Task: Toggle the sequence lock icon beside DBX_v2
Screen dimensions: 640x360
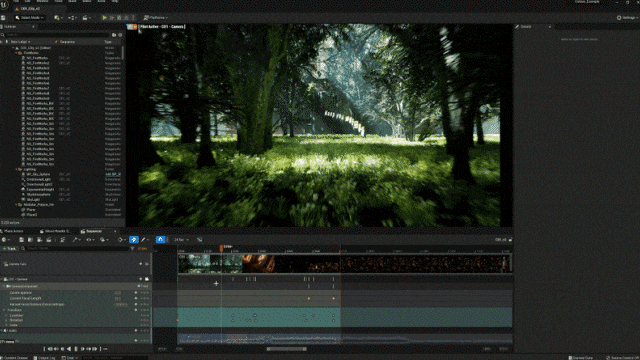Action: (510, 240)
